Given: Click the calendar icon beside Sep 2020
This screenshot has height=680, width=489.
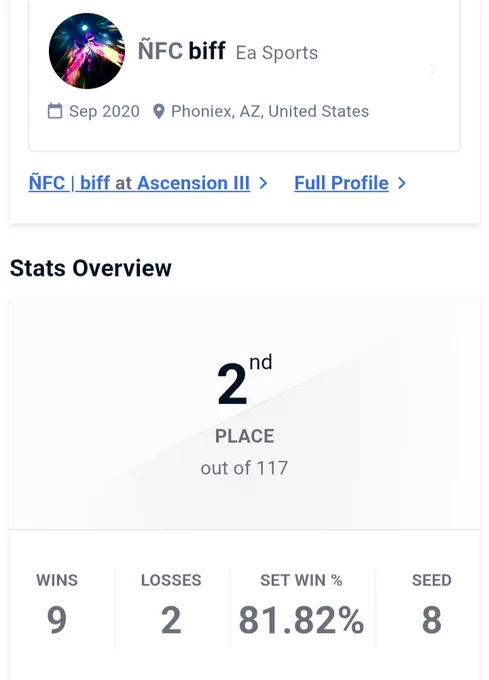Looking at the screenshot, I should pos(55,111).
